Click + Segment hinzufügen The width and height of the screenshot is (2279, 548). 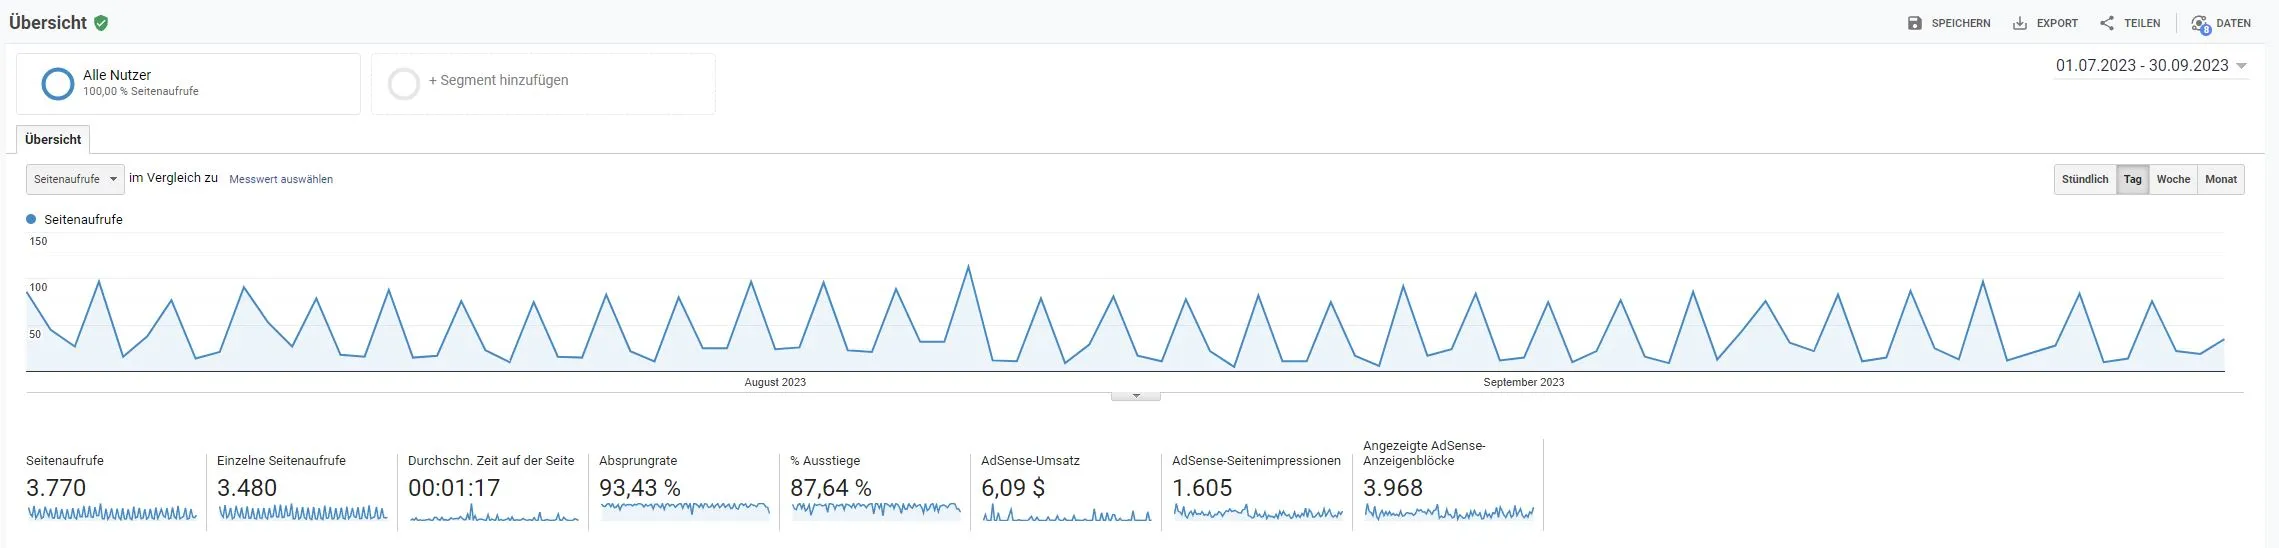pyautogui.click(x=499, y=80)
